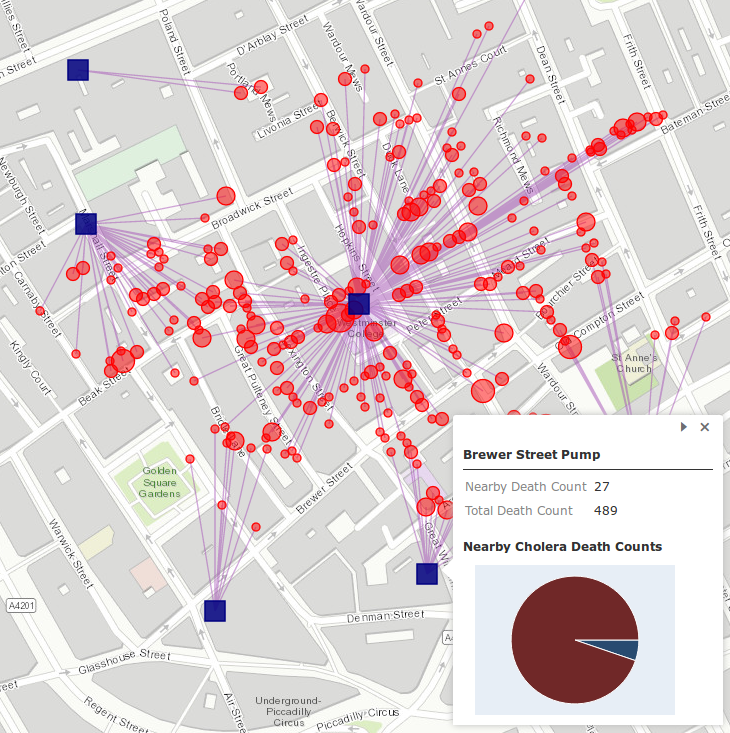Viewport: 730px width, 733px height.
Task: Click the Brewer Street Pump popup title
Action: click(x=531, y=454)
